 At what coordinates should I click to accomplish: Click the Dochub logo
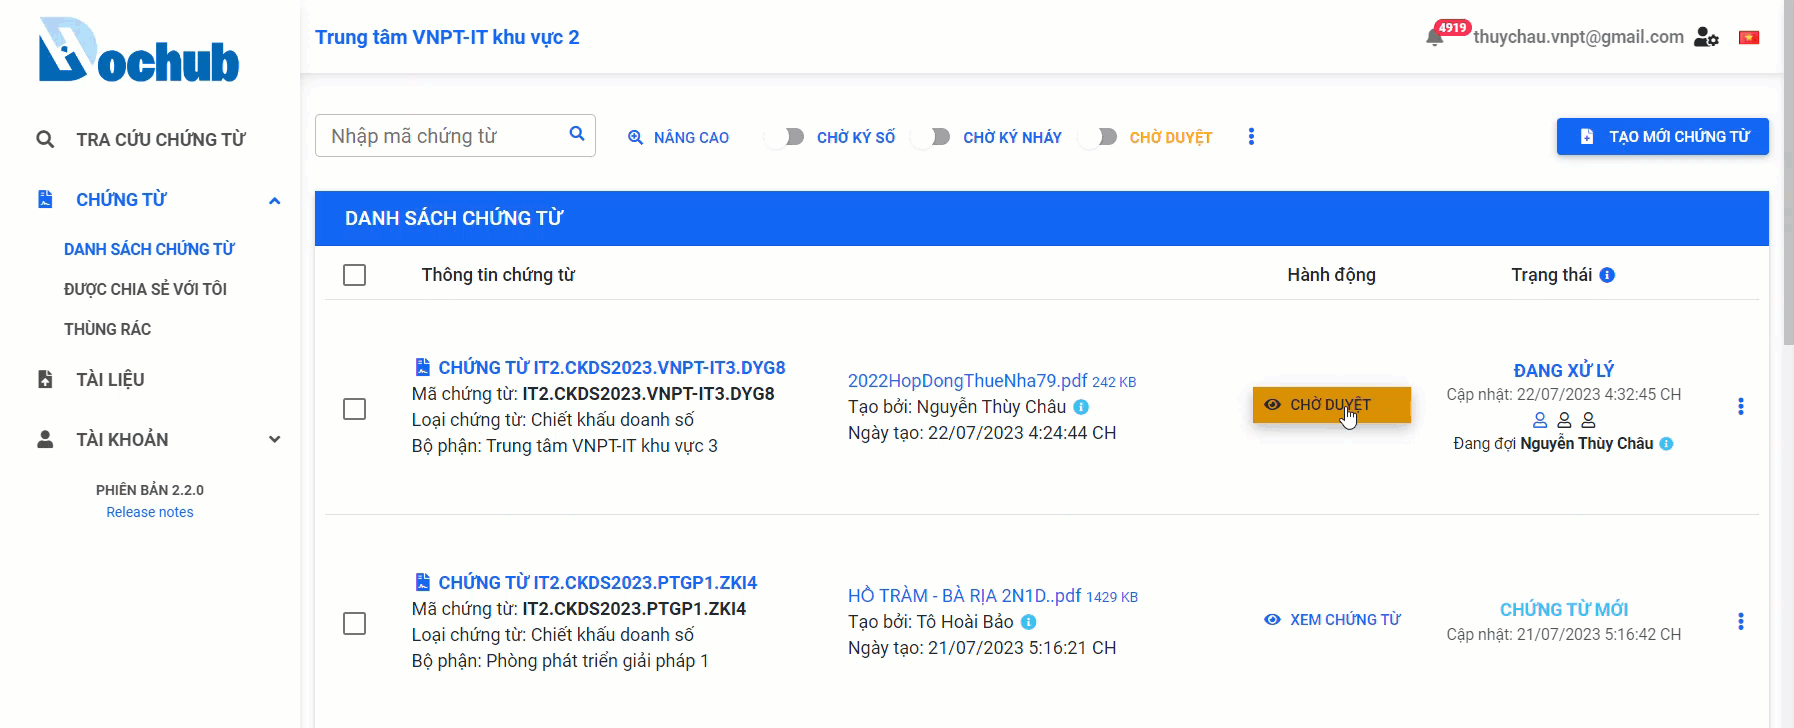point(139,50)
